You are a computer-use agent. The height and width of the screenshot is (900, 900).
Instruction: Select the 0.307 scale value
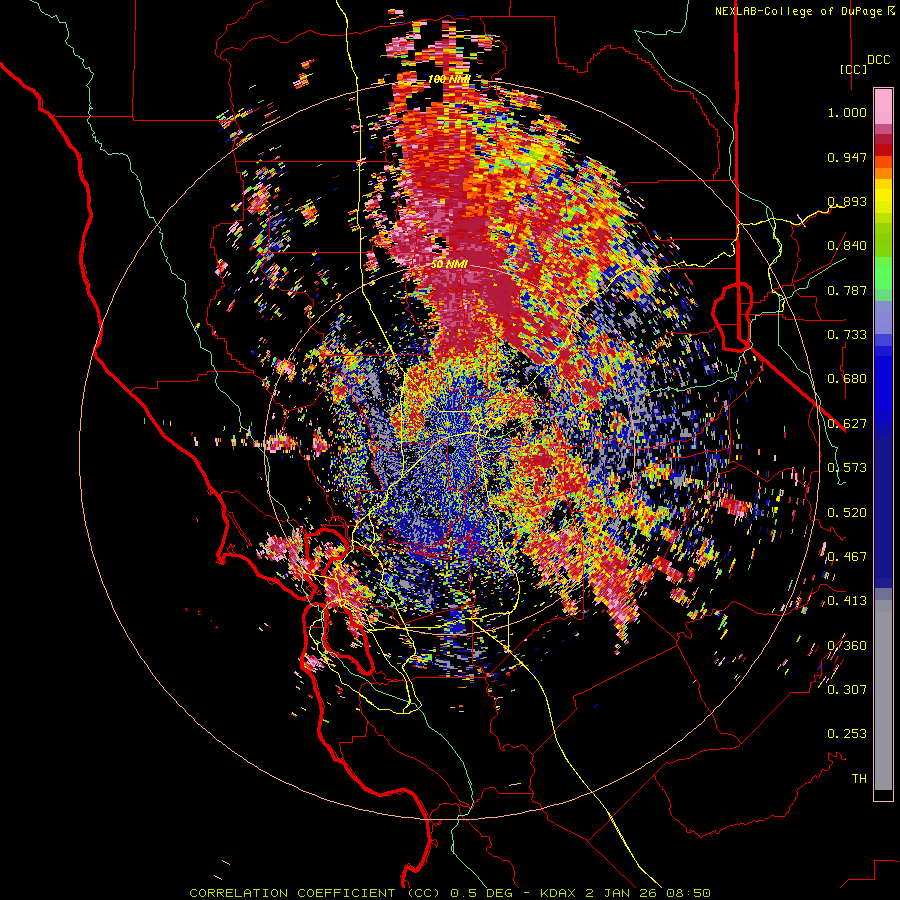click(x=847, y=689)
